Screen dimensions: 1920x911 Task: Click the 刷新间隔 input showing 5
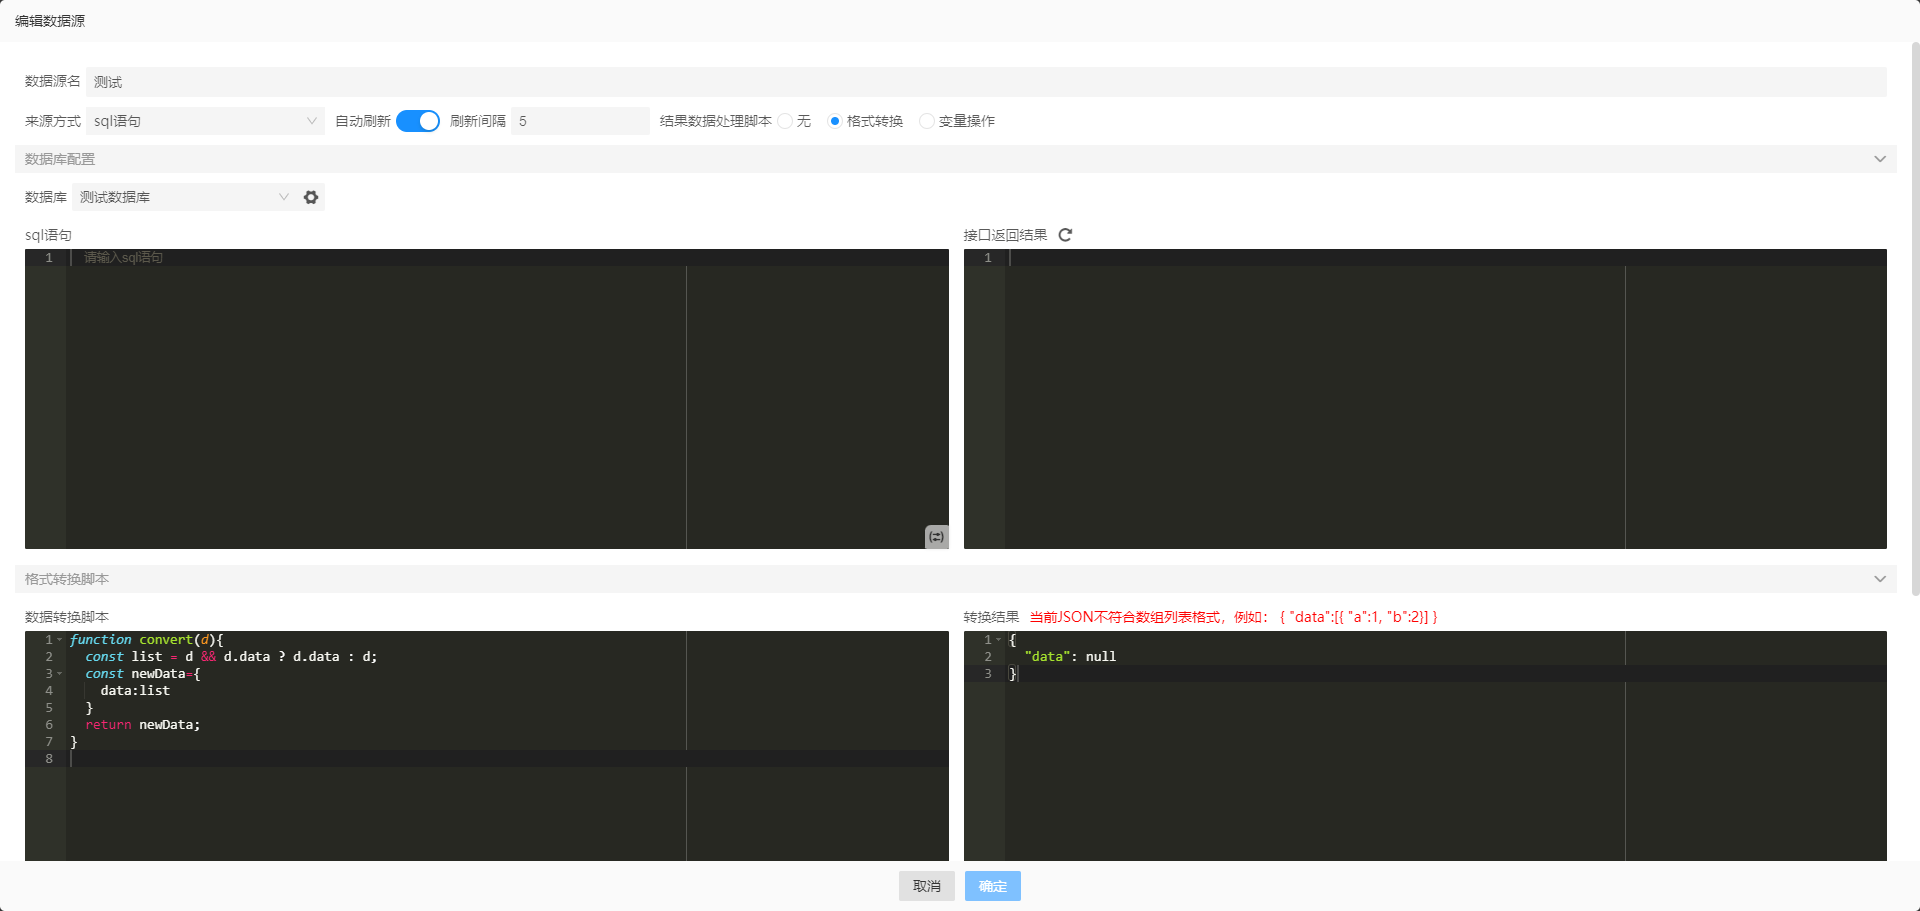pyautogui.click(x=580, y=121)
